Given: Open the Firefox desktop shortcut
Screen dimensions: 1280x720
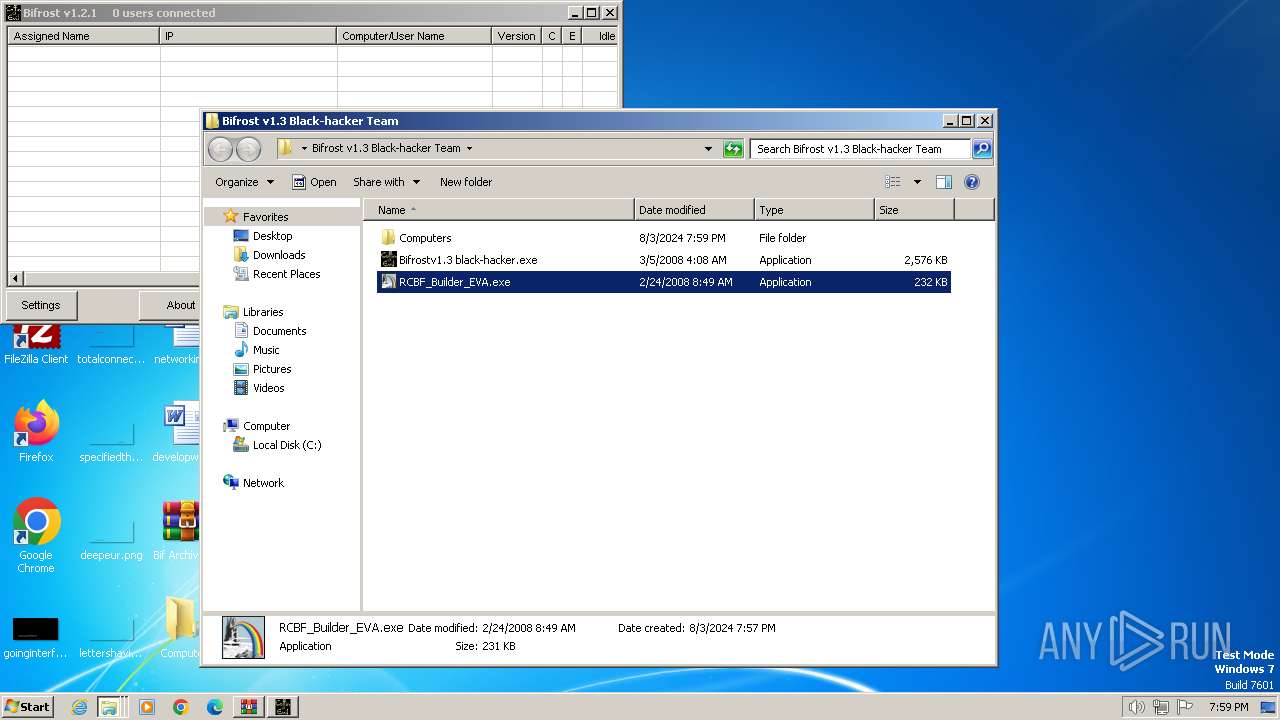Looking at the screenshot, I should point(36,432).
